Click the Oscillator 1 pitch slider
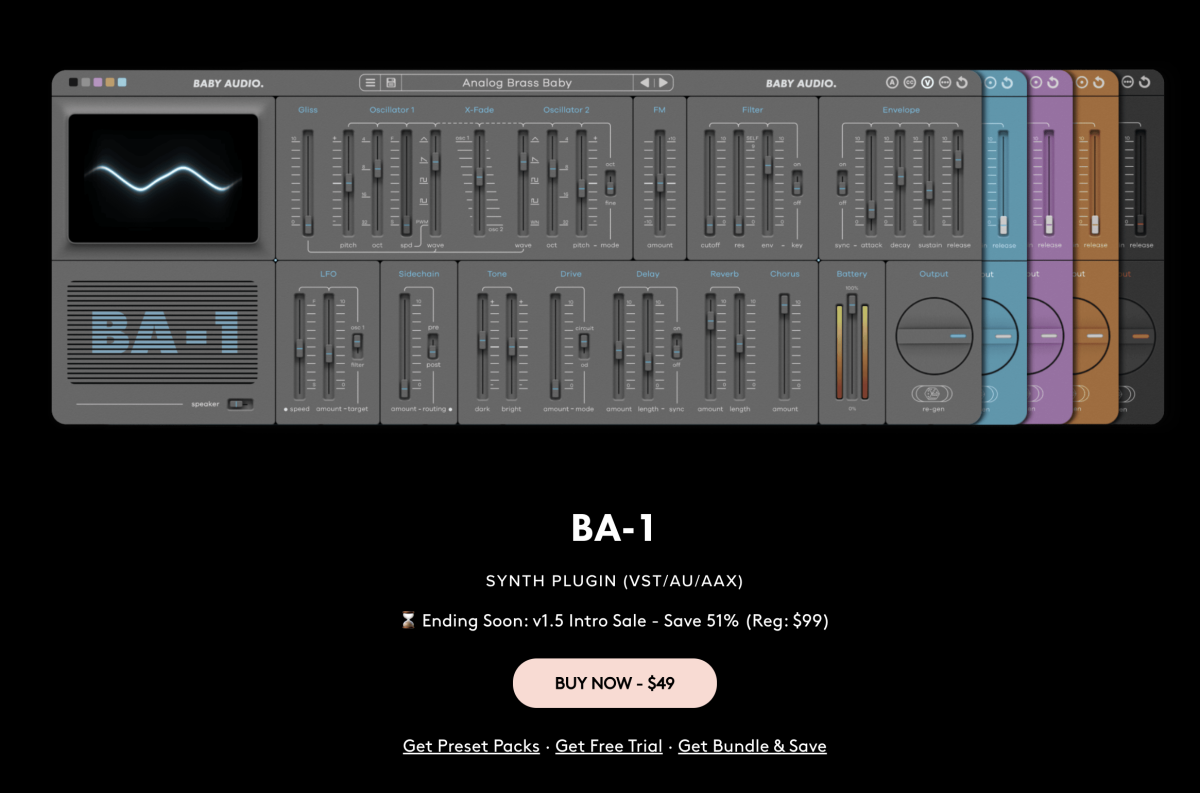Screen dimensions: 1200x793 pos(348,182)
